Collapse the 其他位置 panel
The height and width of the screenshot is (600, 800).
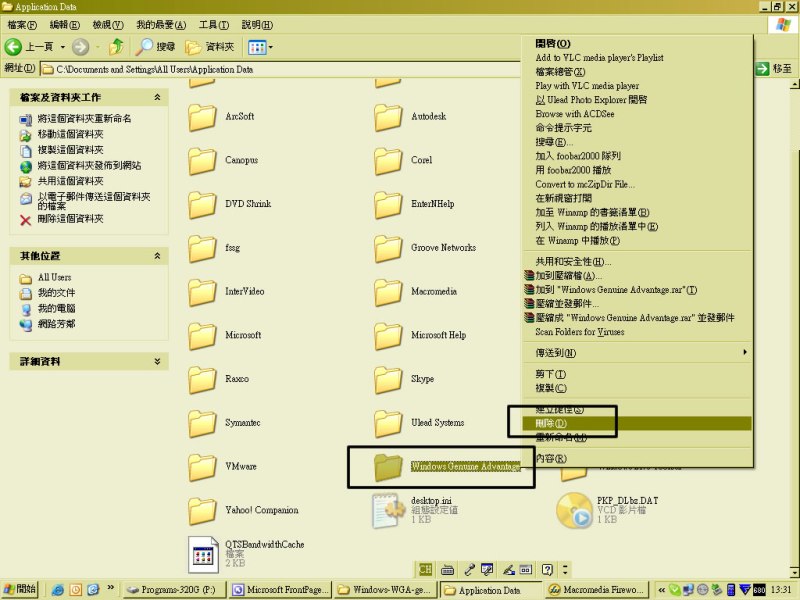coord(157,256)
